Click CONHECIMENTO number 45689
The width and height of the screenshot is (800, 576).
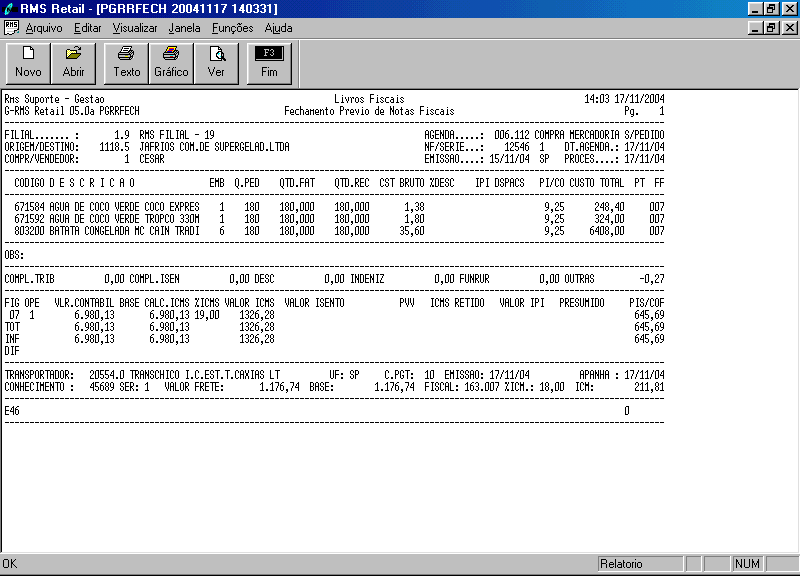(x=102, y=387)
